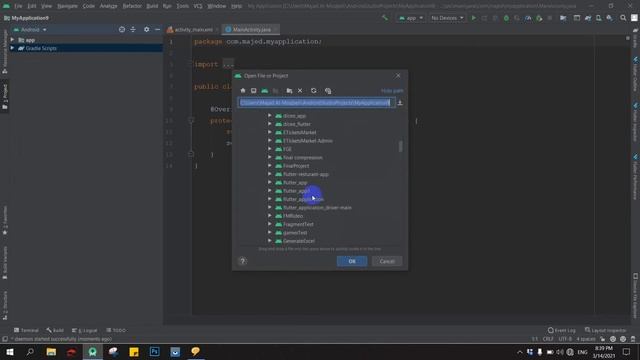
Task: Open the Build tool window
Action: click(55, 330)
